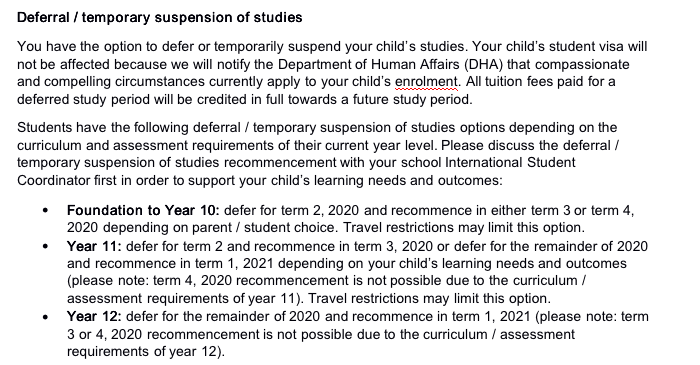Click the first bullet point marker

point(45,210)
